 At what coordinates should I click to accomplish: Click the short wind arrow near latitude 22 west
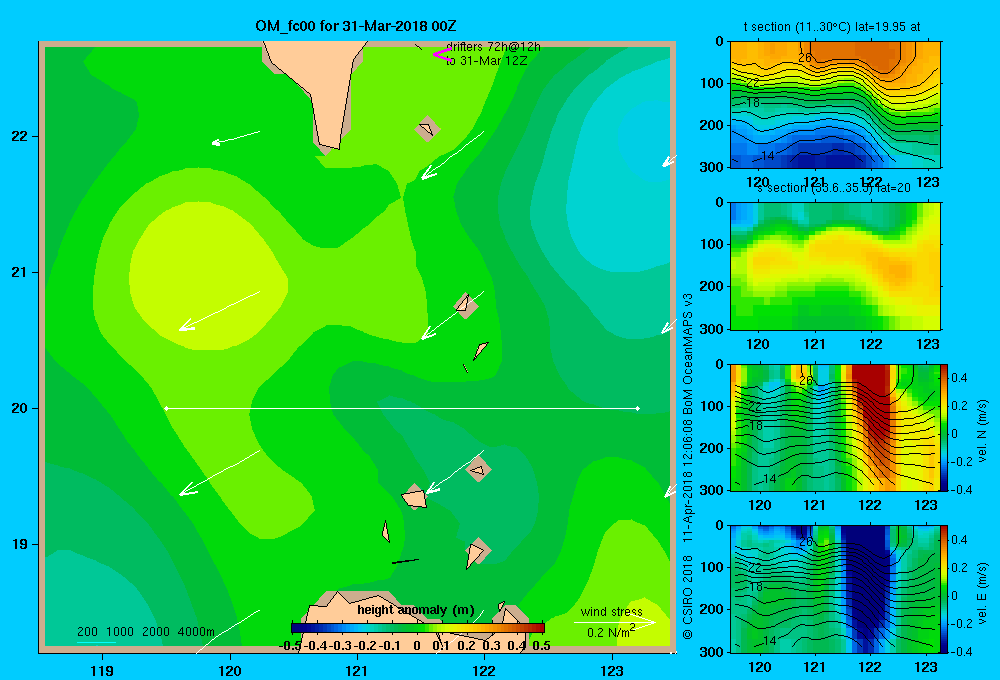(x=235, y=138)
